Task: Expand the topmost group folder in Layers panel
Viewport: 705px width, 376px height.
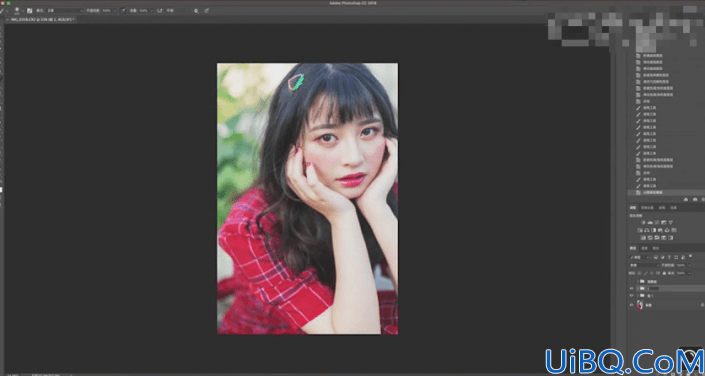Action: (x=638, y=282)
